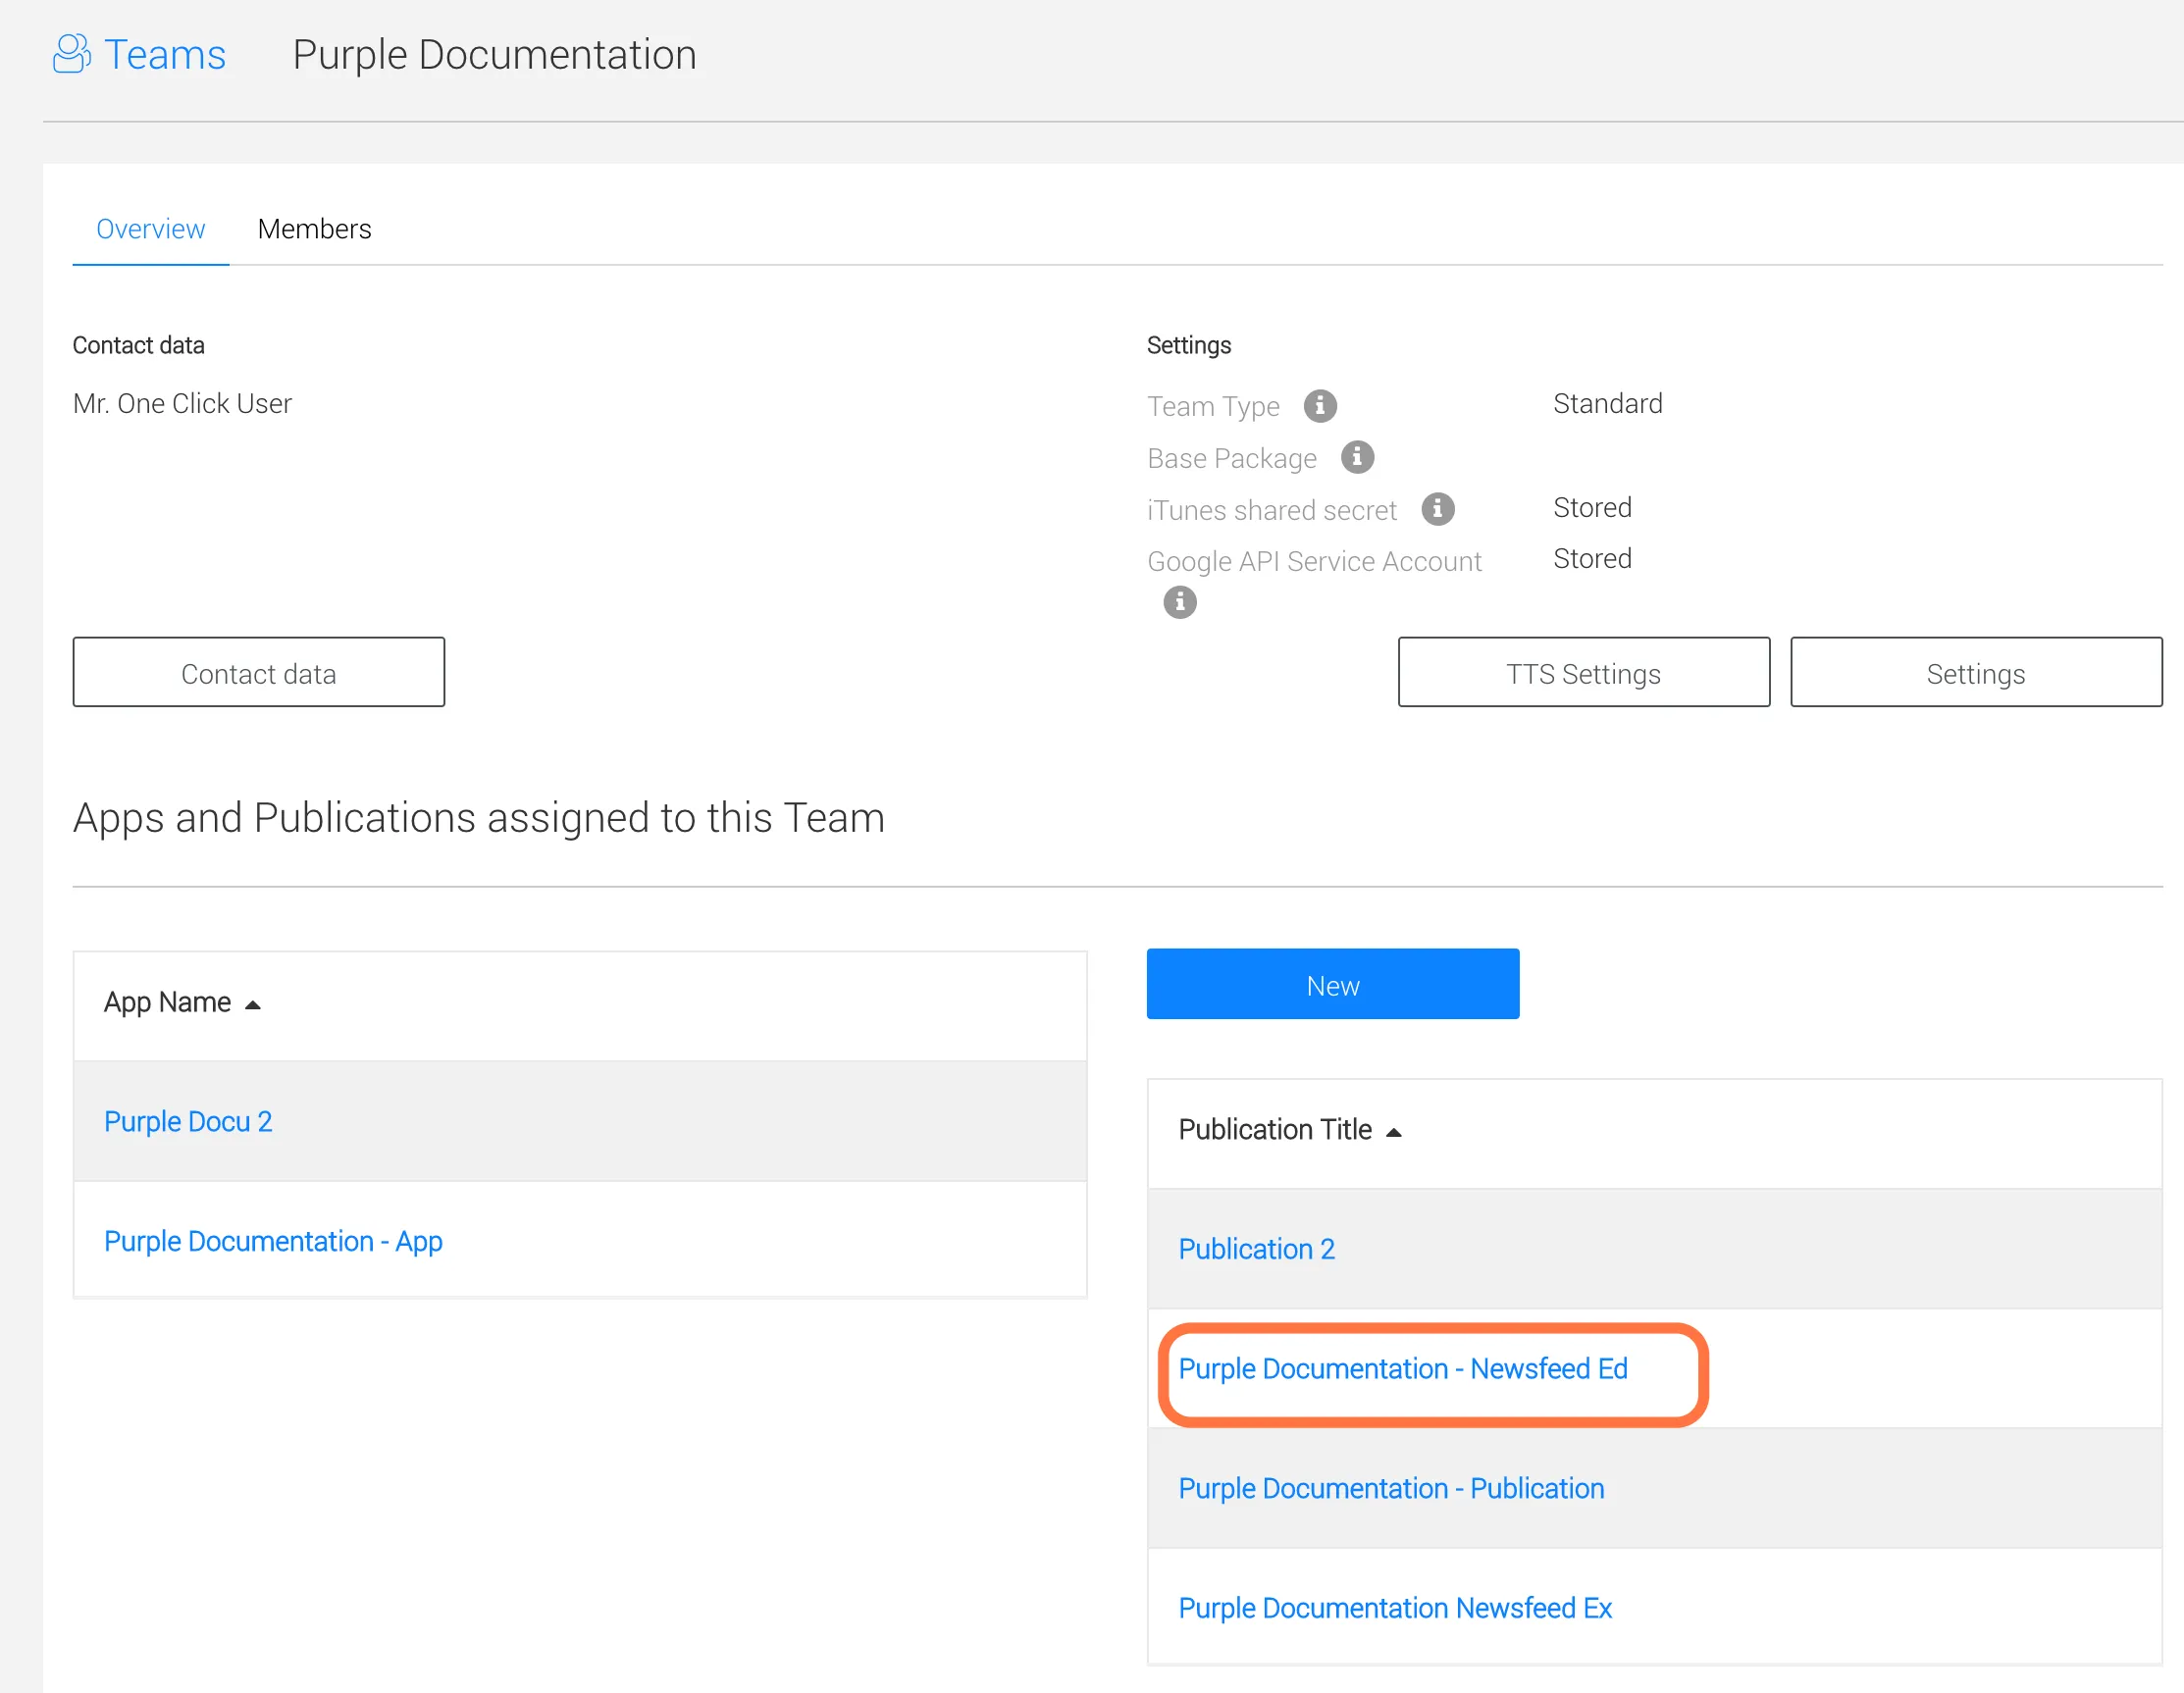Click the App Name column header text
2184x1693 pixels.
(167, 1003)
